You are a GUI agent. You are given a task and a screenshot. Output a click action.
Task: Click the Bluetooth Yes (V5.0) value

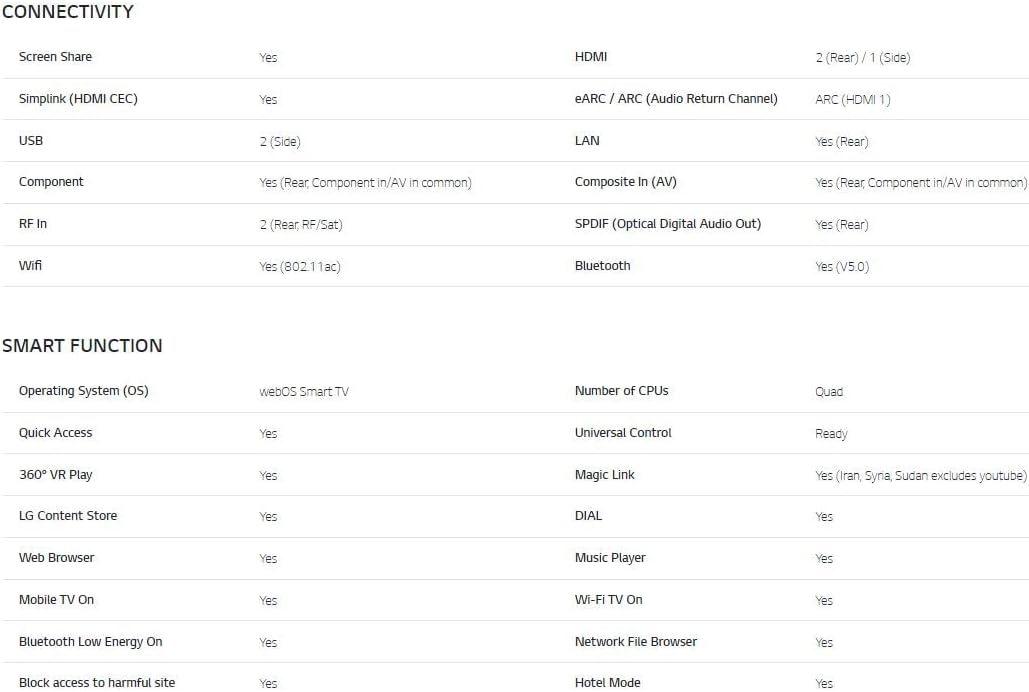(x=842, y=267)
